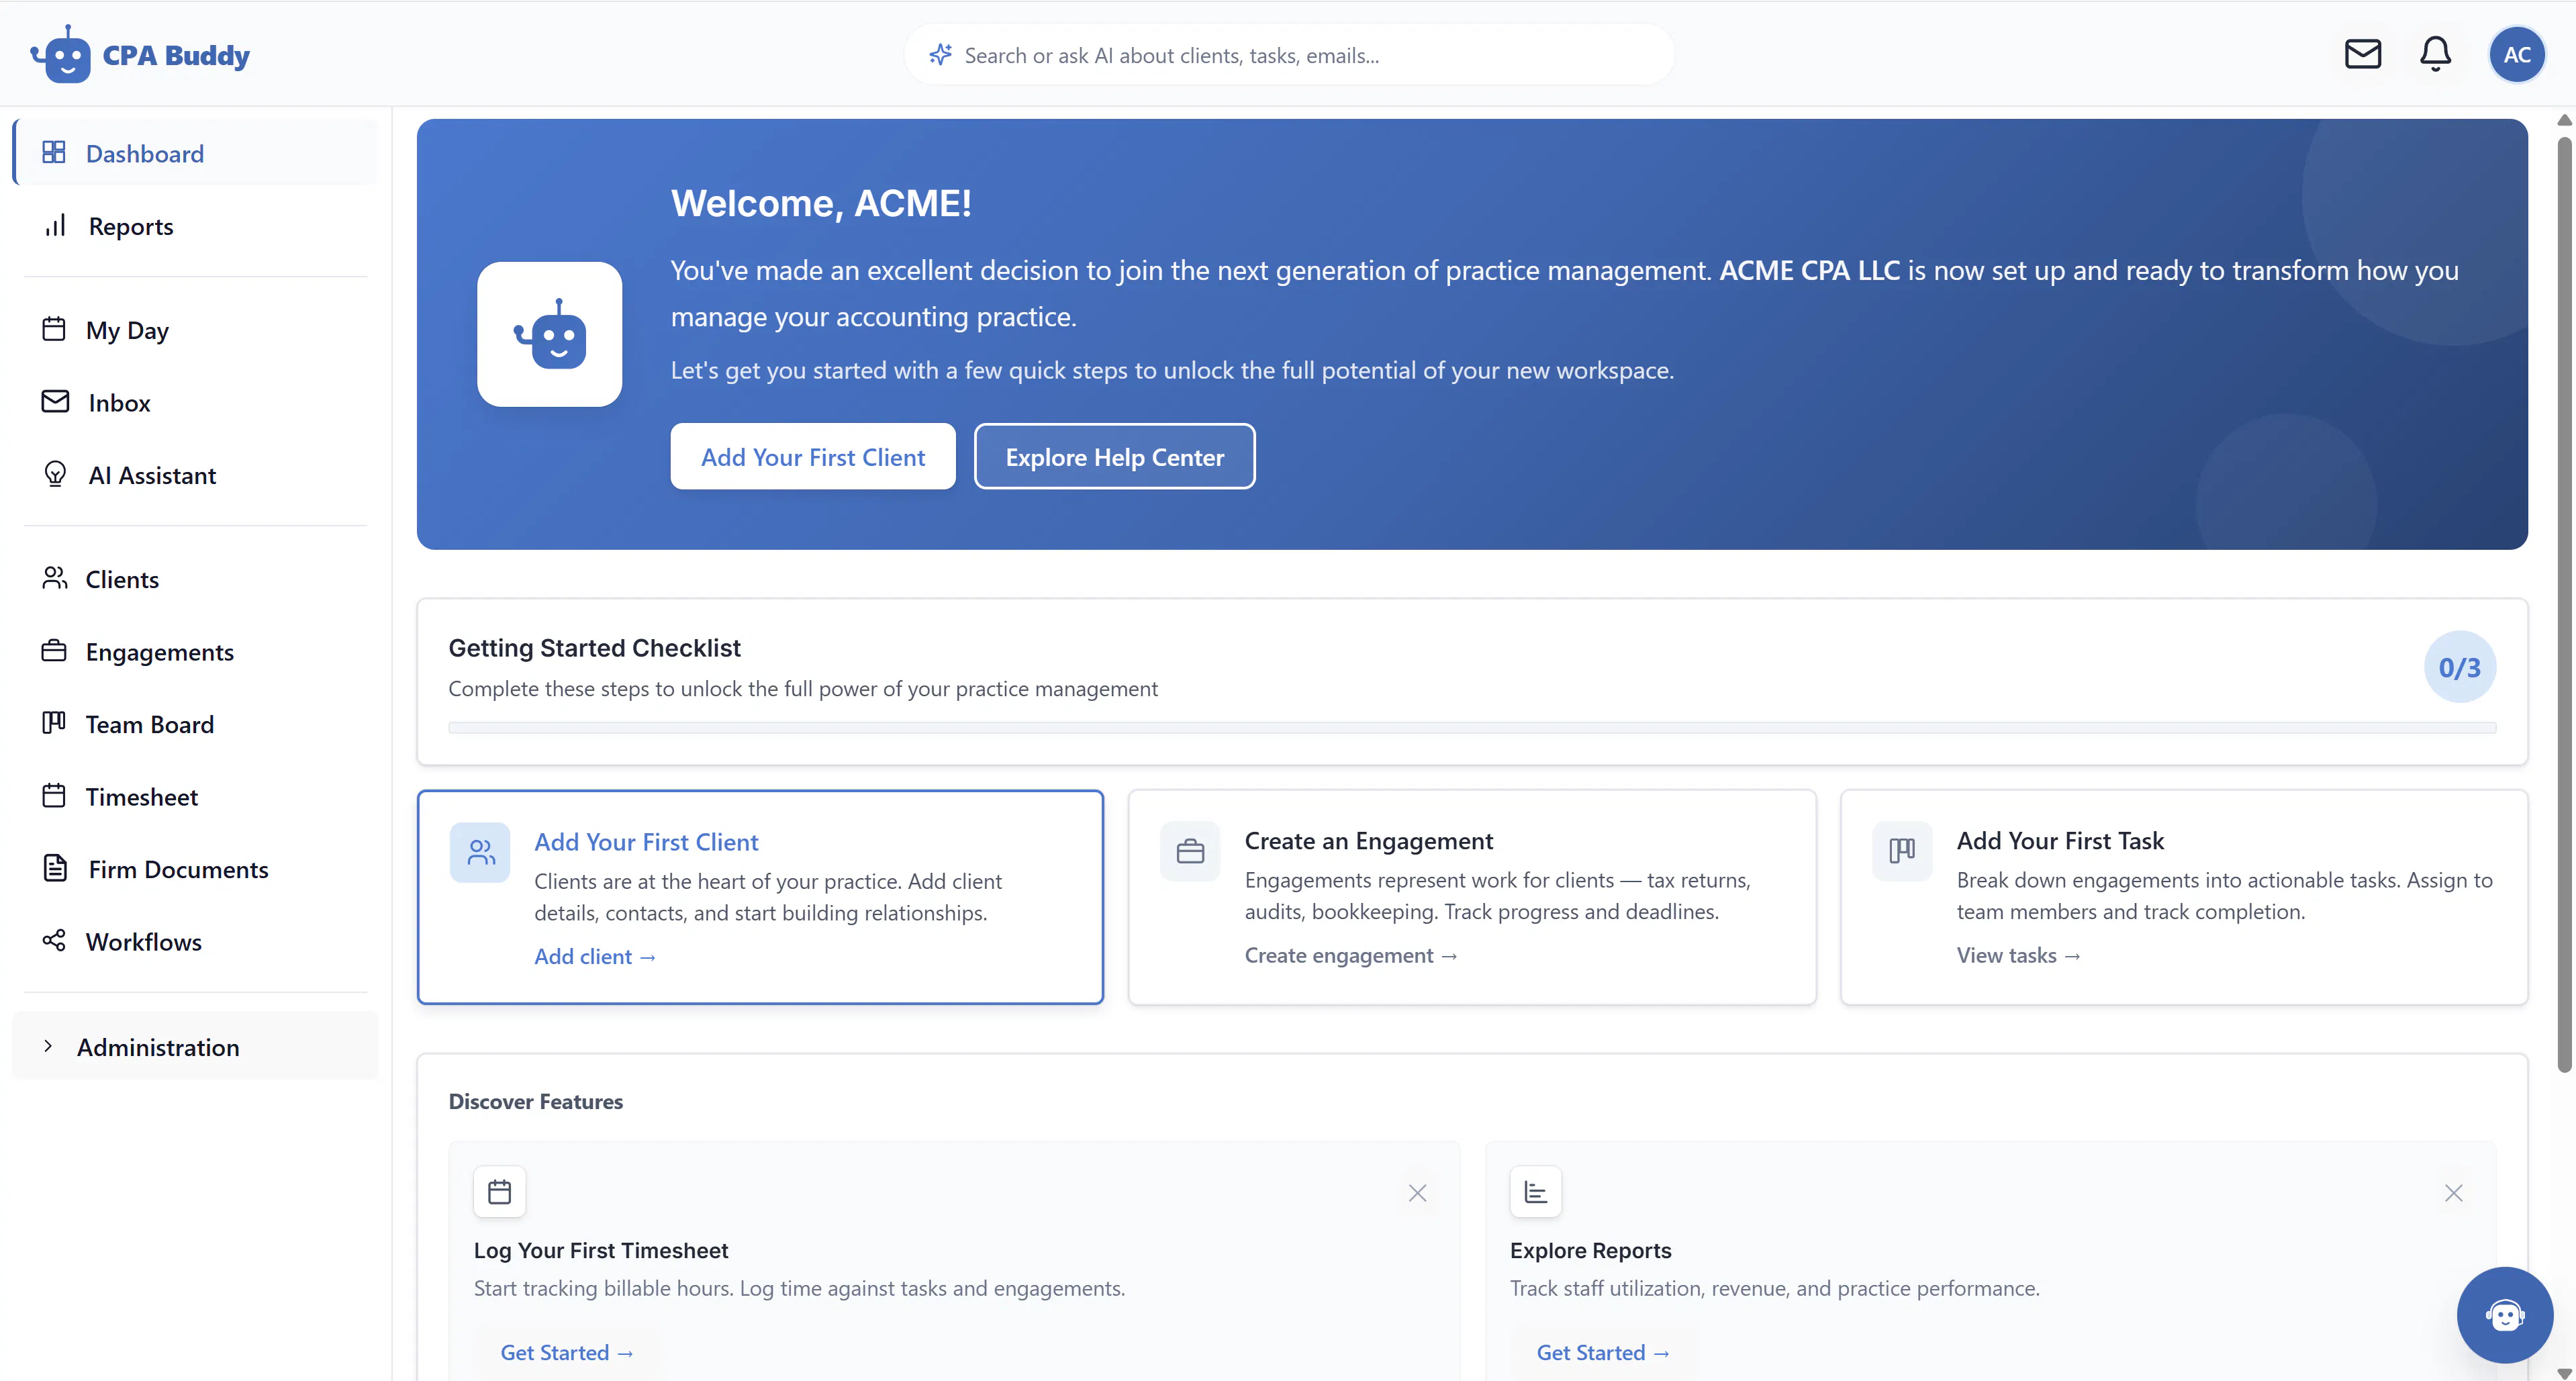Click the Getting Started checklist progress bar
2576x1381 pixels.
pos(1472,727)
